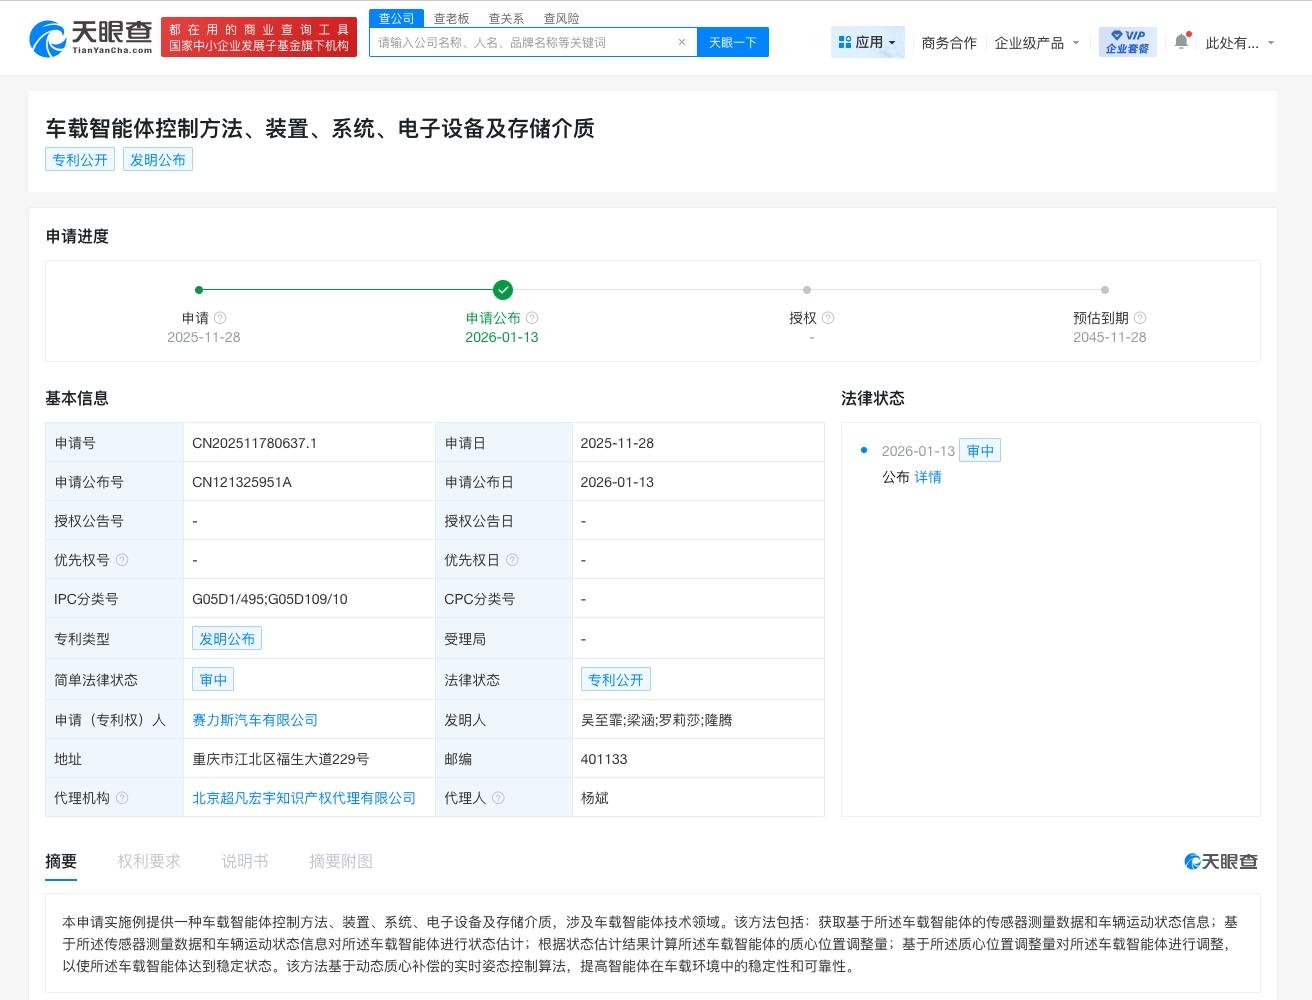This screenshot has width=1312, height=1000.
Task: Expand the 企业级产品 dropdown
Action: [1036, 43]
